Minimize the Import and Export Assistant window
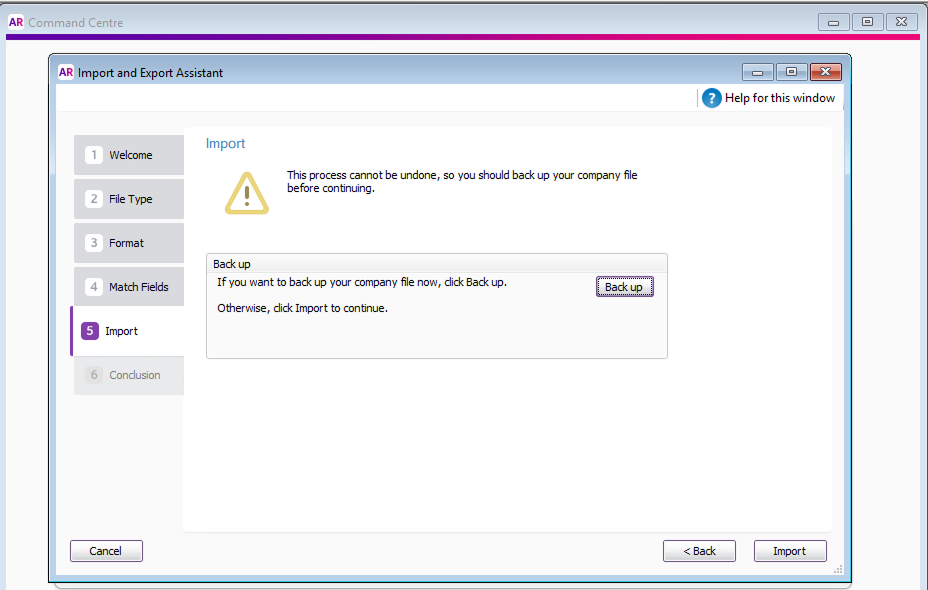The height and width of the screenshot is (590, 928). (x=758, y=72)
